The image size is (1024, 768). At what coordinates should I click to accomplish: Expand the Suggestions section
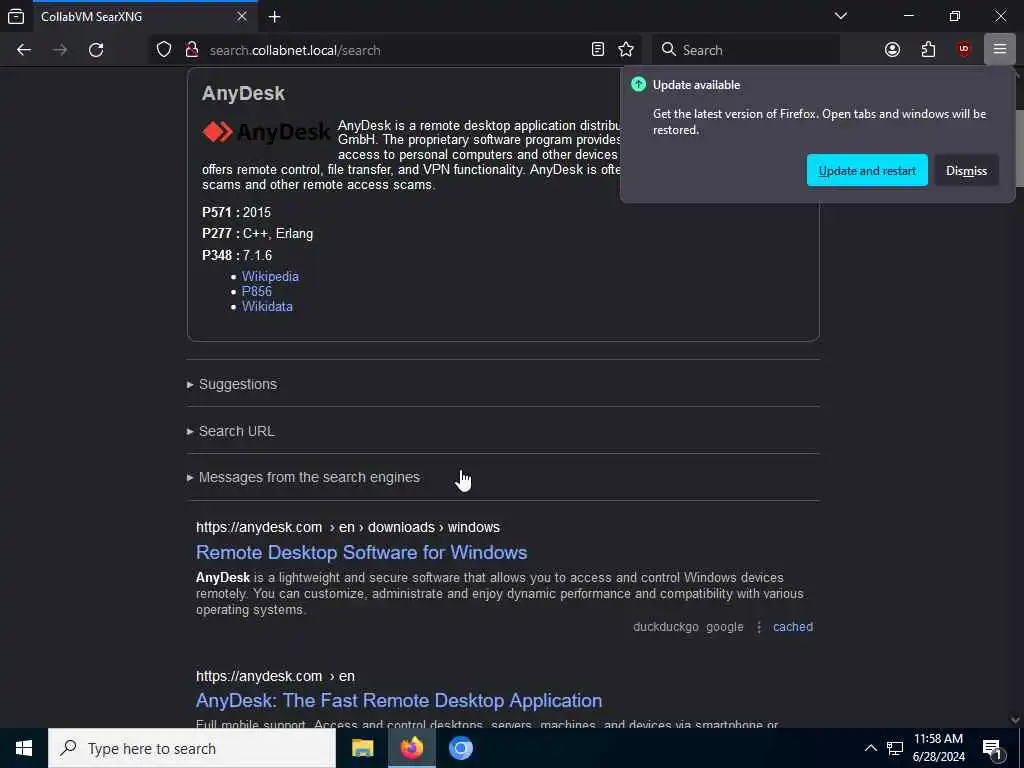[x=238, y=384]
